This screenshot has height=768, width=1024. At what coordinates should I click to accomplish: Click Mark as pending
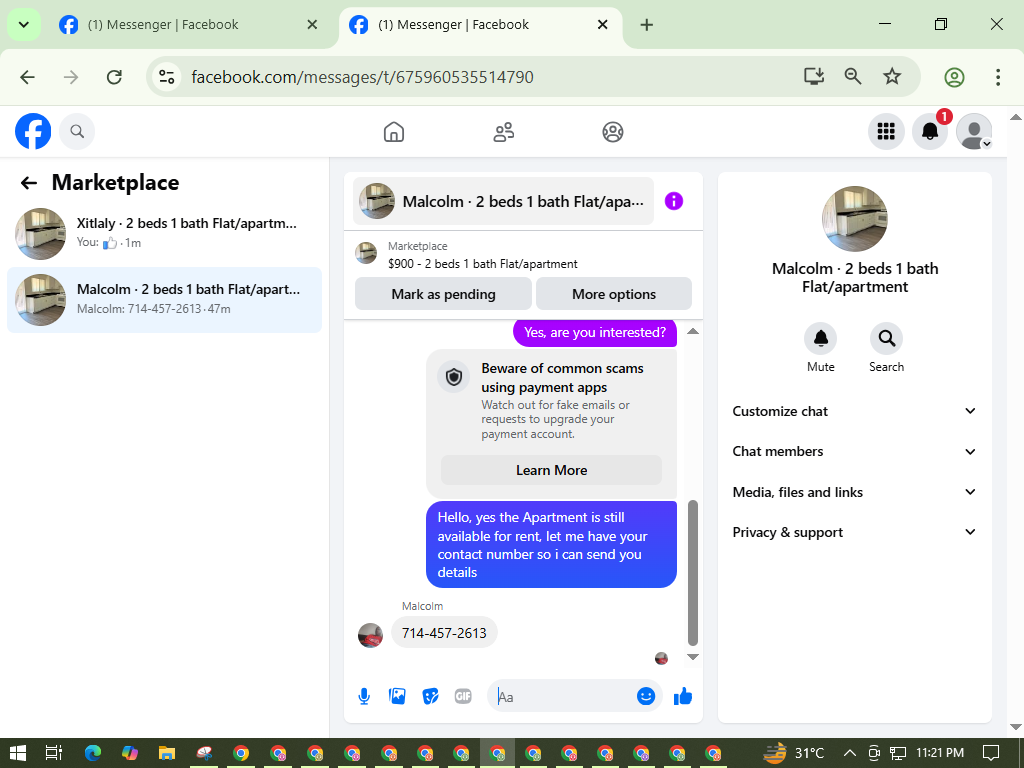coord(443,294)
